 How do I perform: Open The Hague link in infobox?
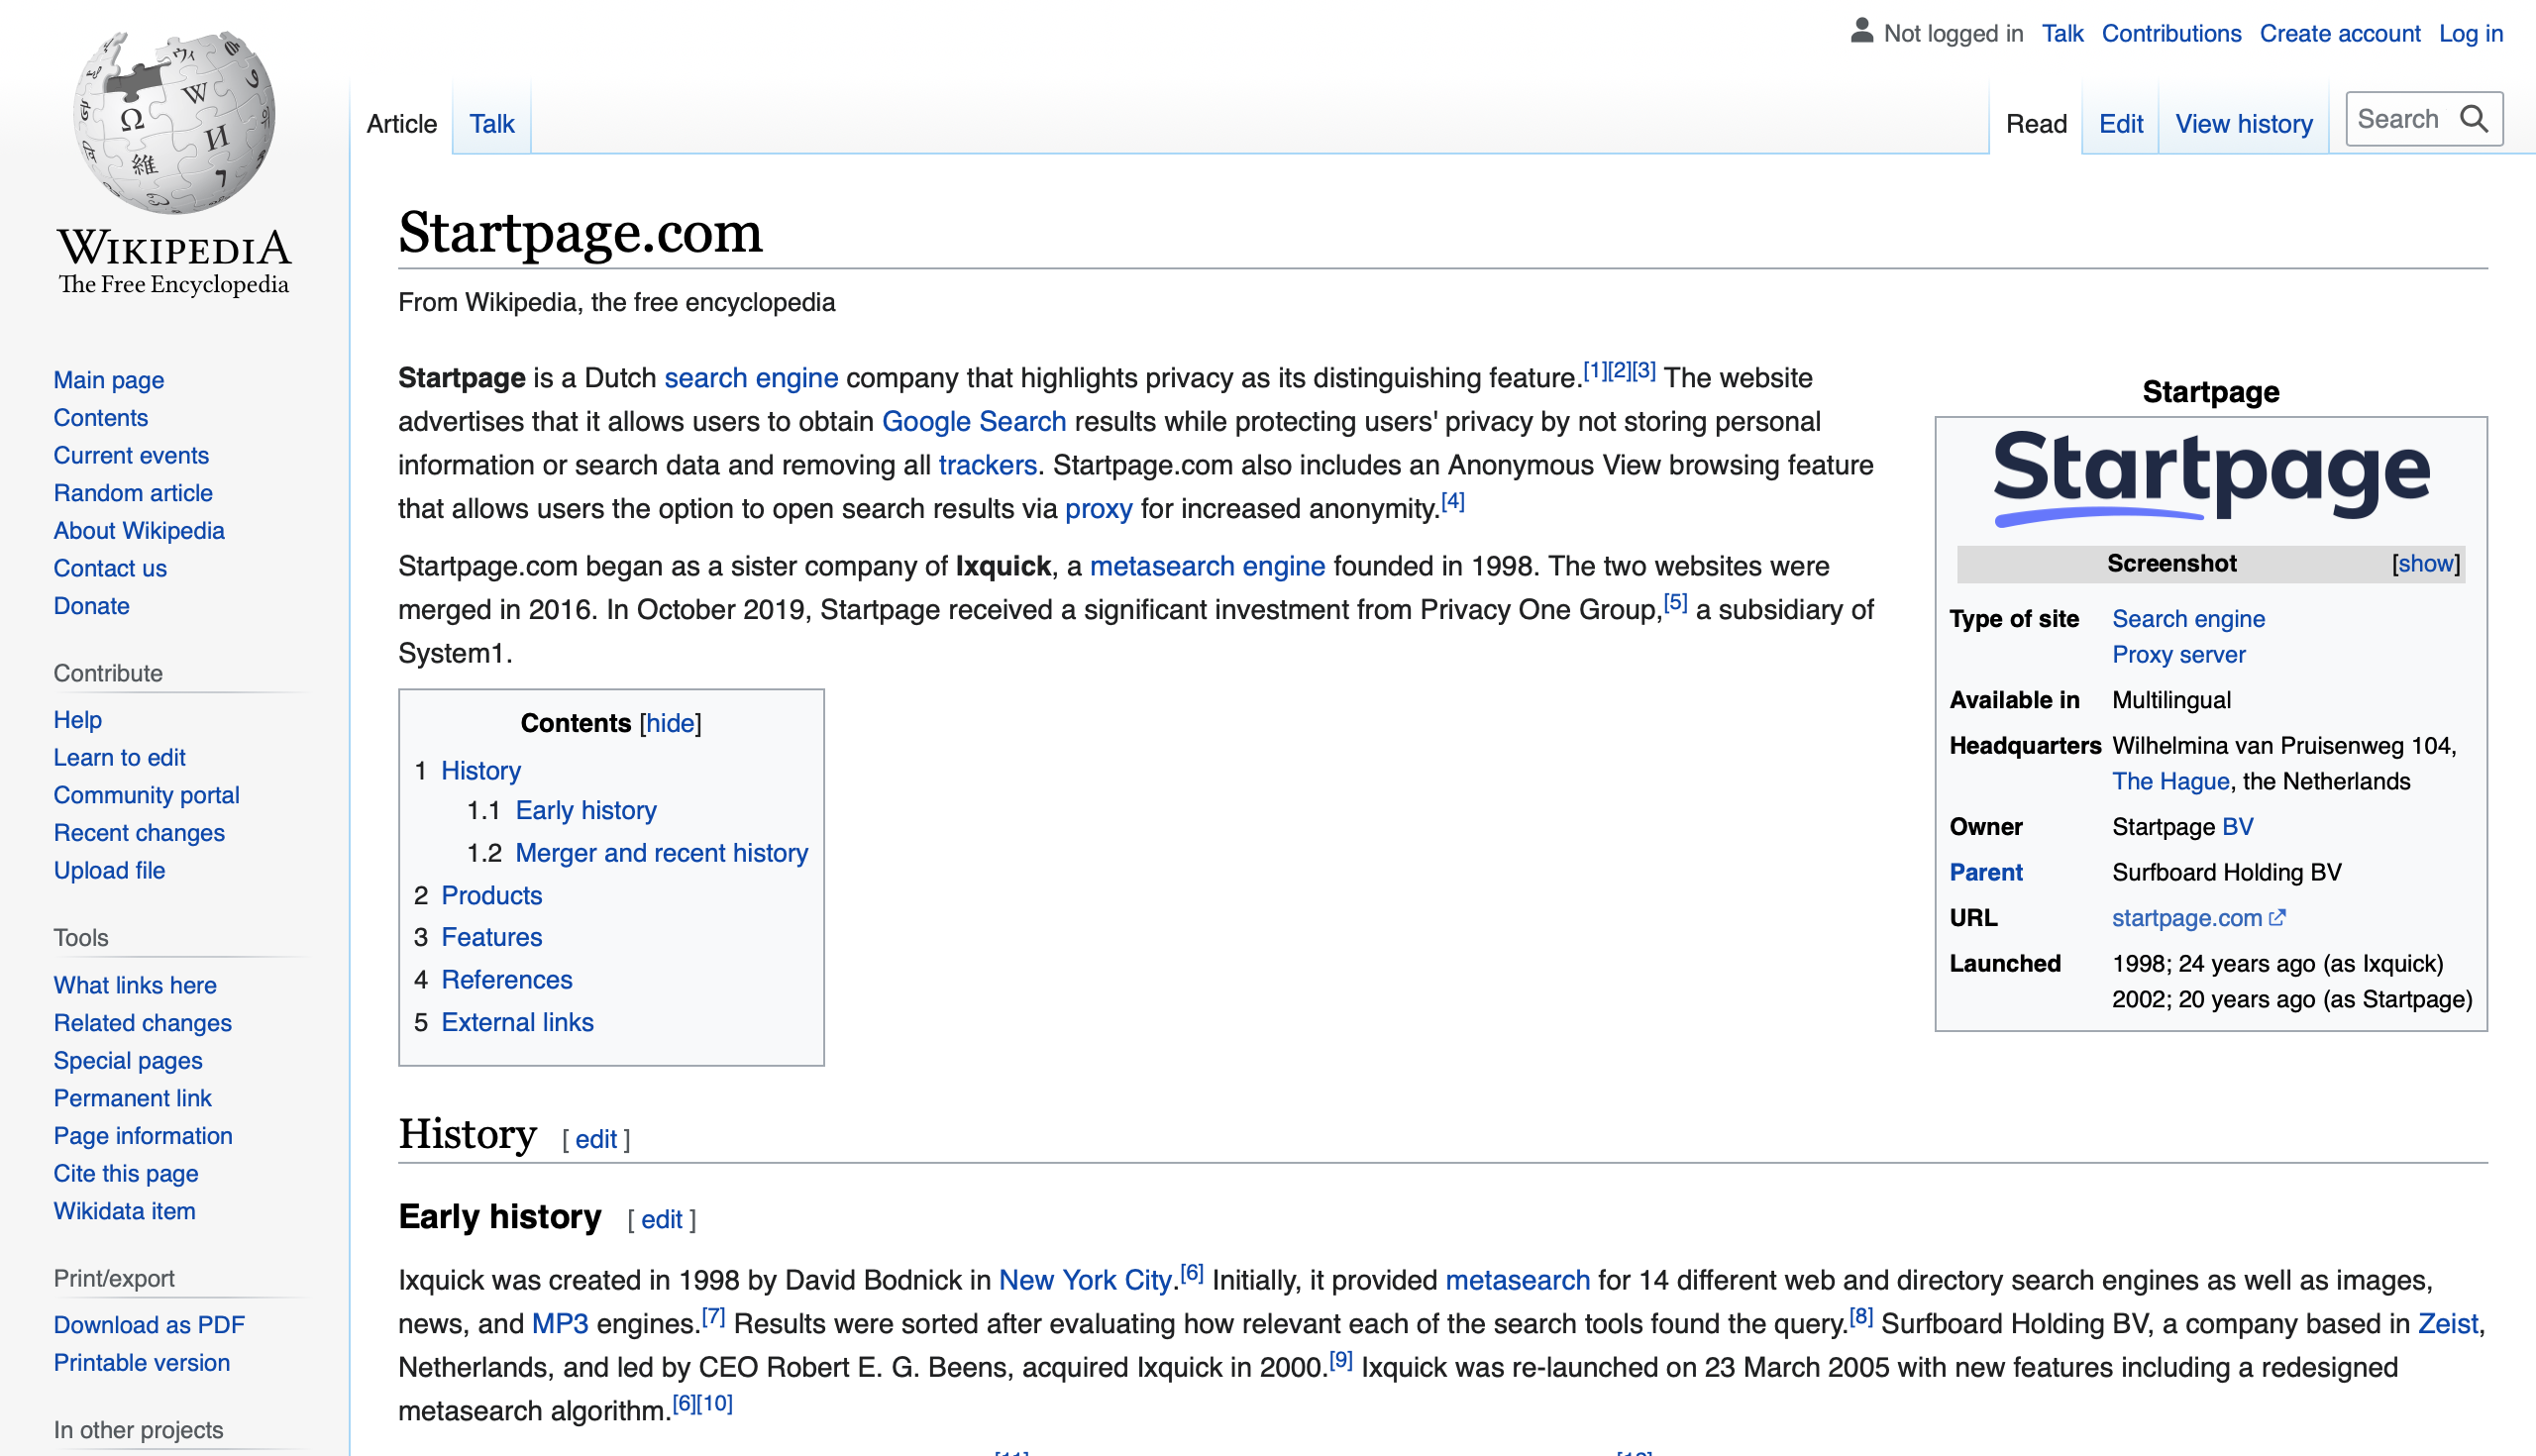click(2170, 781)
